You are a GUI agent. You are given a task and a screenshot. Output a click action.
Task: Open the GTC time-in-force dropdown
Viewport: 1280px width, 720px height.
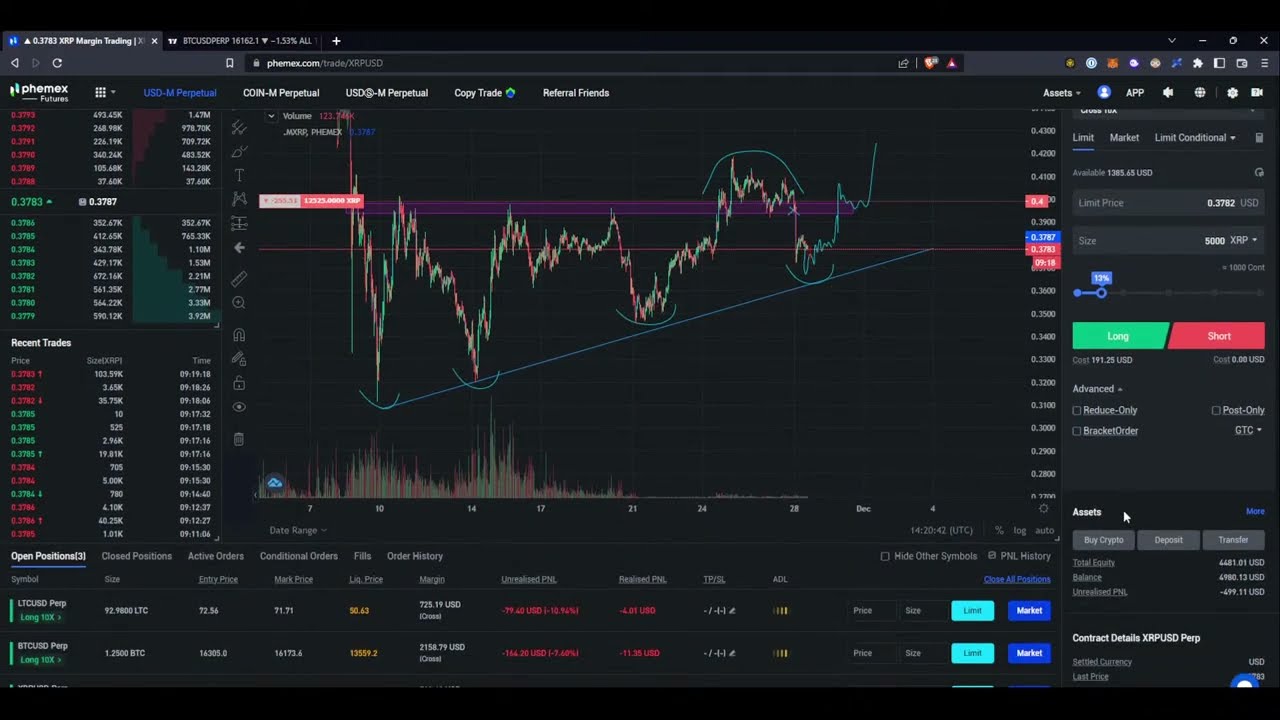[1248, 430]
